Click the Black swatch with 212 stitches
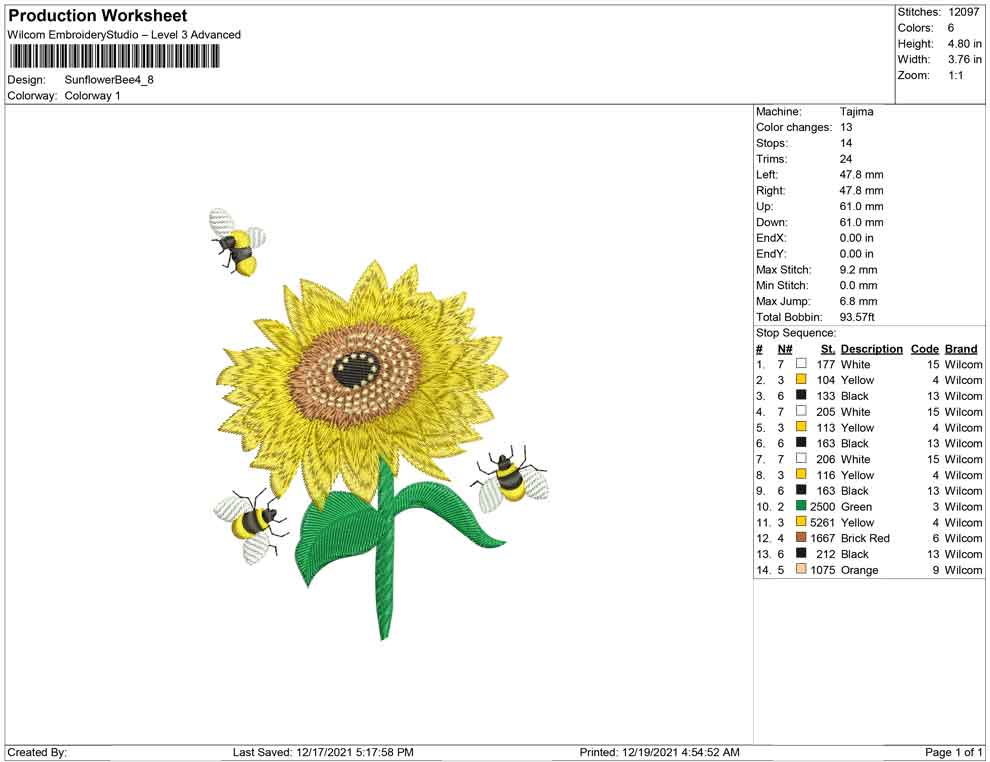Image resolution: width=990 pixels, height=762 pixels. point(801,553)
